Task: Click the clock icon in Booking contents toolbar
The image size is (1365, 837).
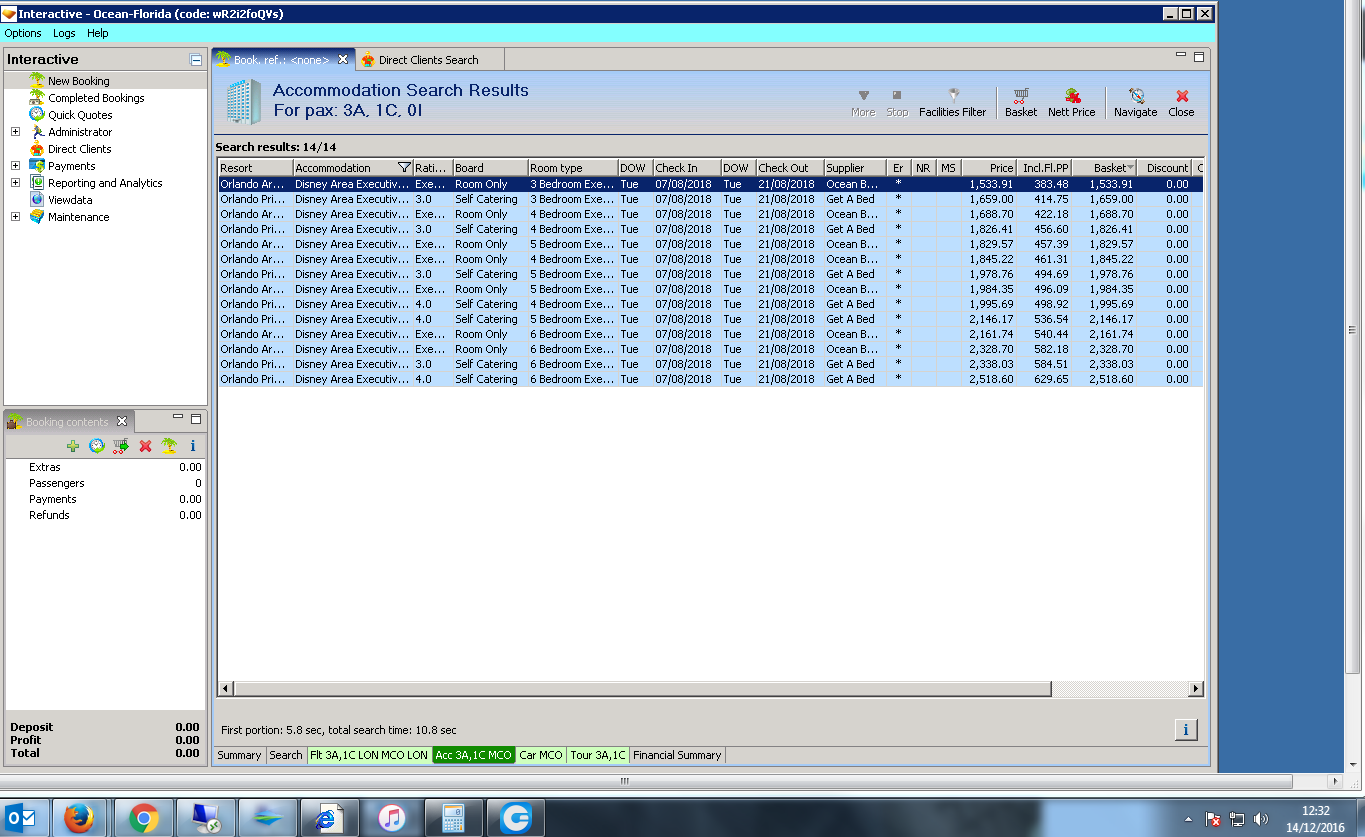Action: point(97,446)
